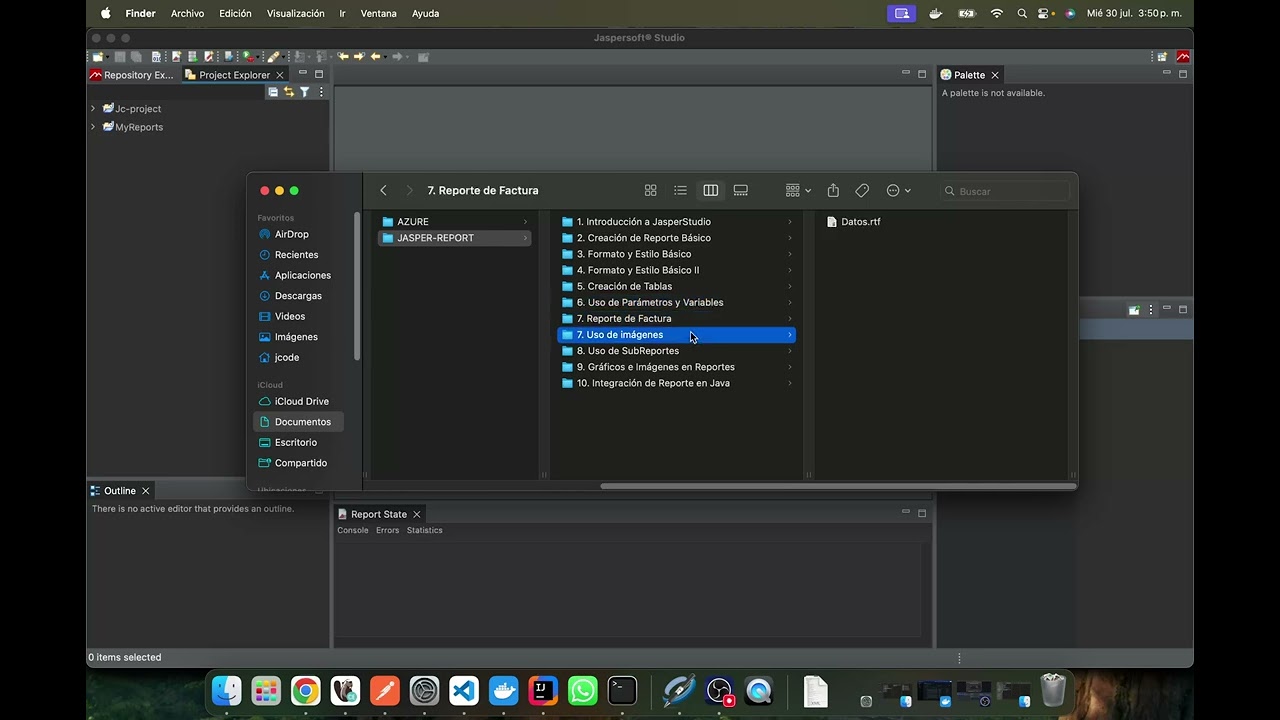Image resolution: width=1280 pixels, height=720 pixels.
Task: Open Visual Studio Code from the Dock
Action: point(464,691)
